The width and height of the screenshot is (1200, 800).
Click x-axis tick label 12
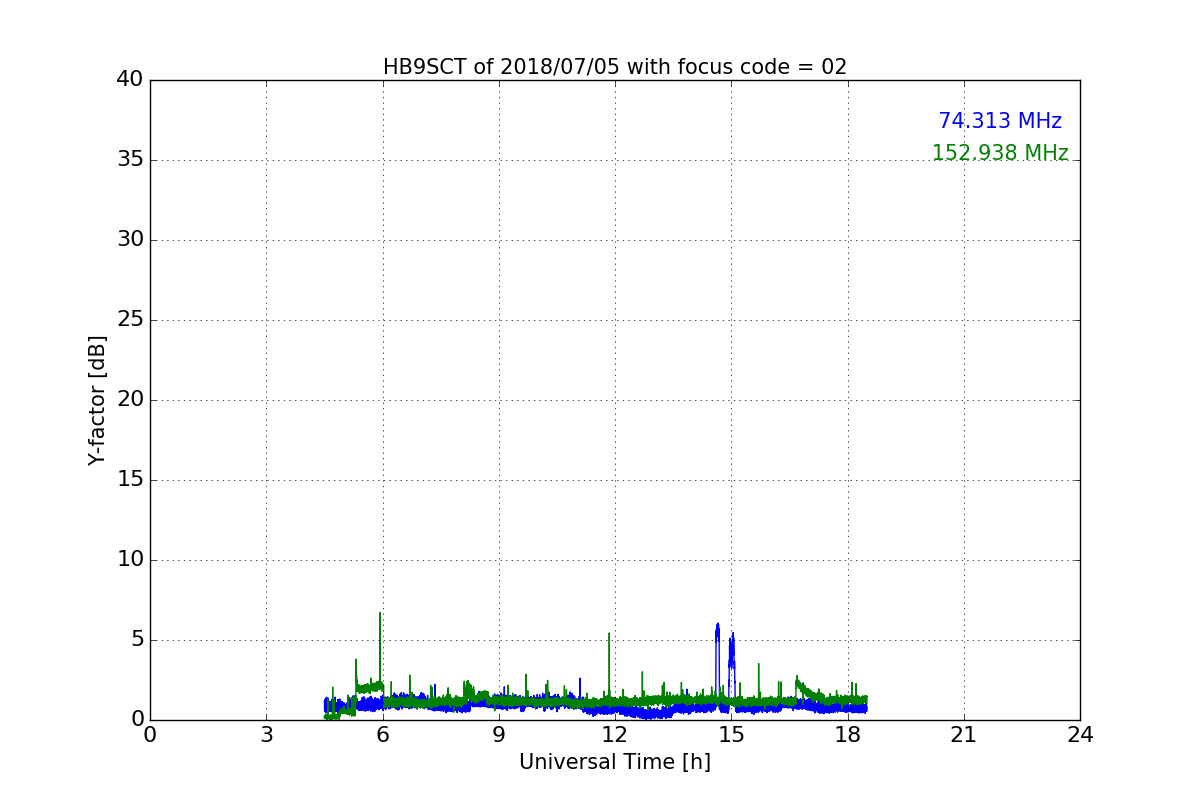point(615,734)
